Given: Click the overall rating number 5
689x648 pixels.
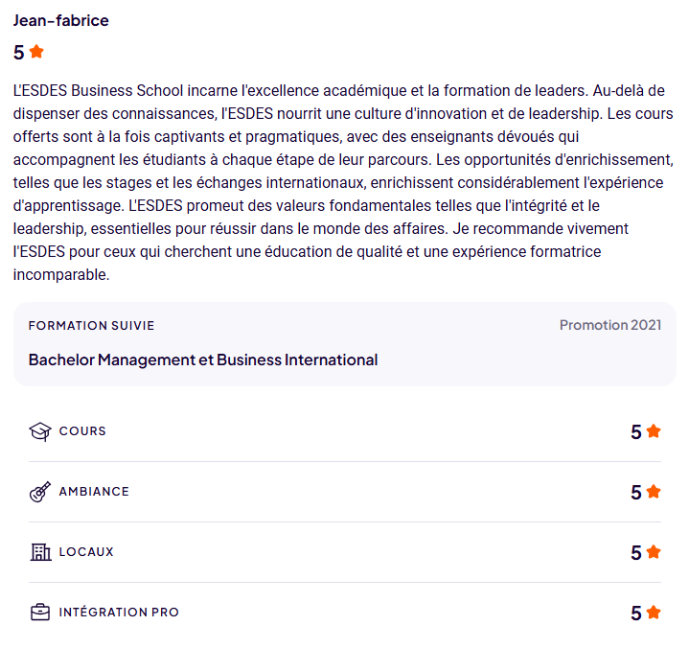Looking at the screenshot, I should coord(19,52).
